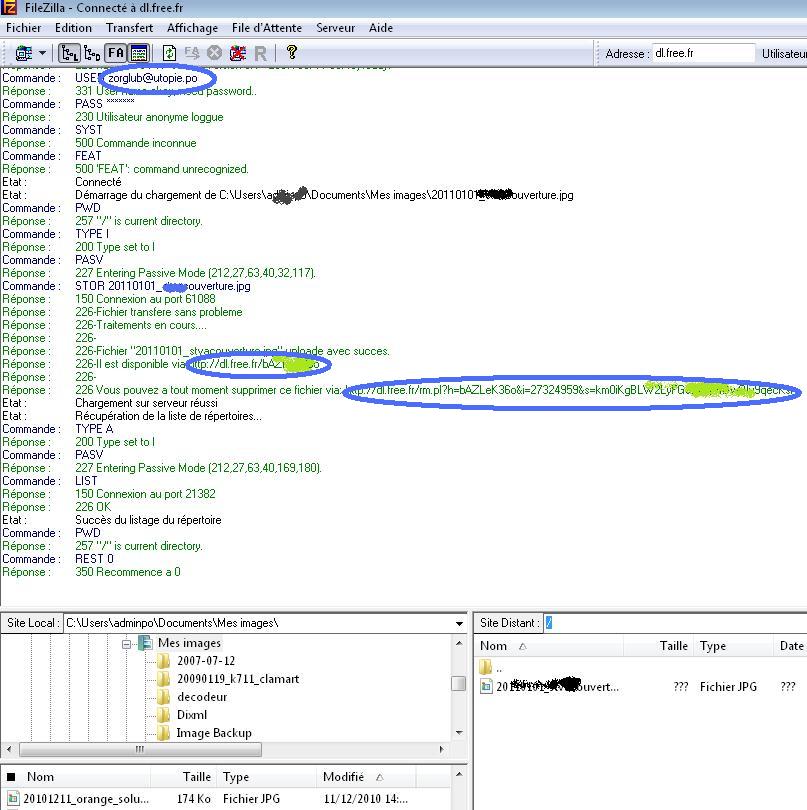Click the process queue toolbar icon
807x810 pixels.
pos(192,53)
